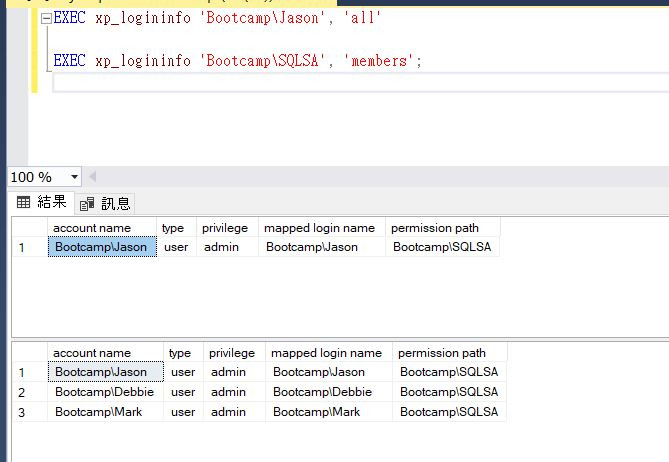The width and height of the screenshot is (669, 462).
Task: Switch to the 結果 results tab
Action: click(42, 202)
